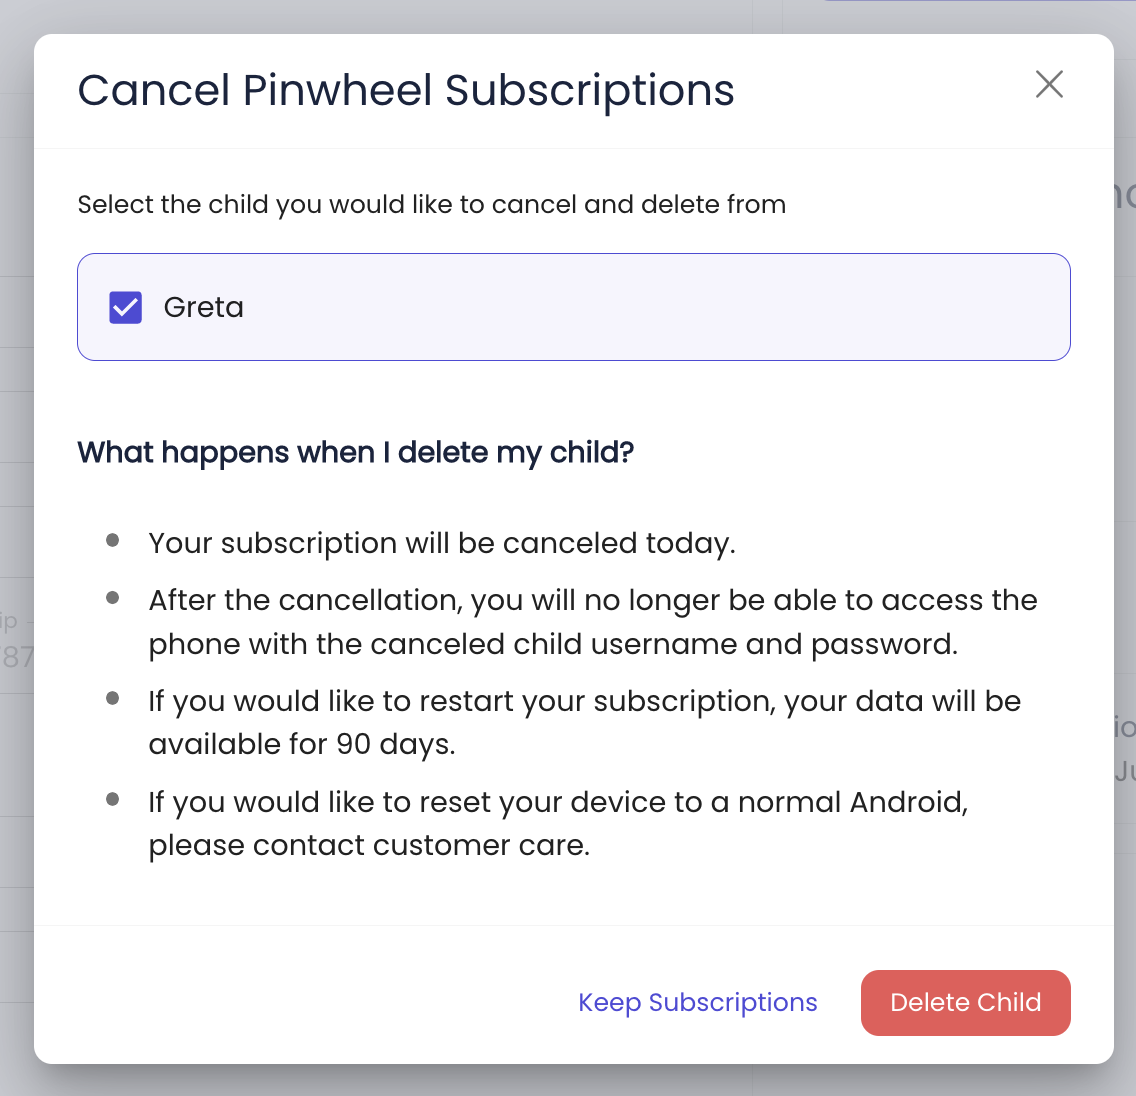Viewport: 1136px width, 1096px height.
Task: Click 'phone with the canceled child username' line
Action: point(553,644)
